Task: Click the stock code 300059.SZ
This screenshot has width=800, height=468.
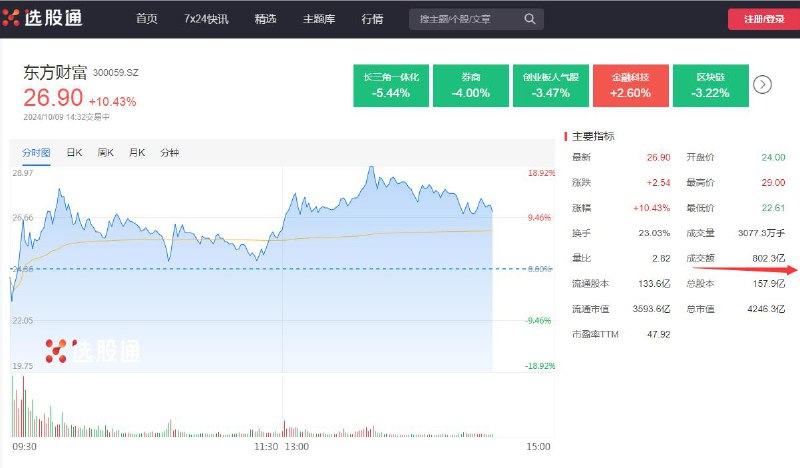Action: [x=116, y=73]
